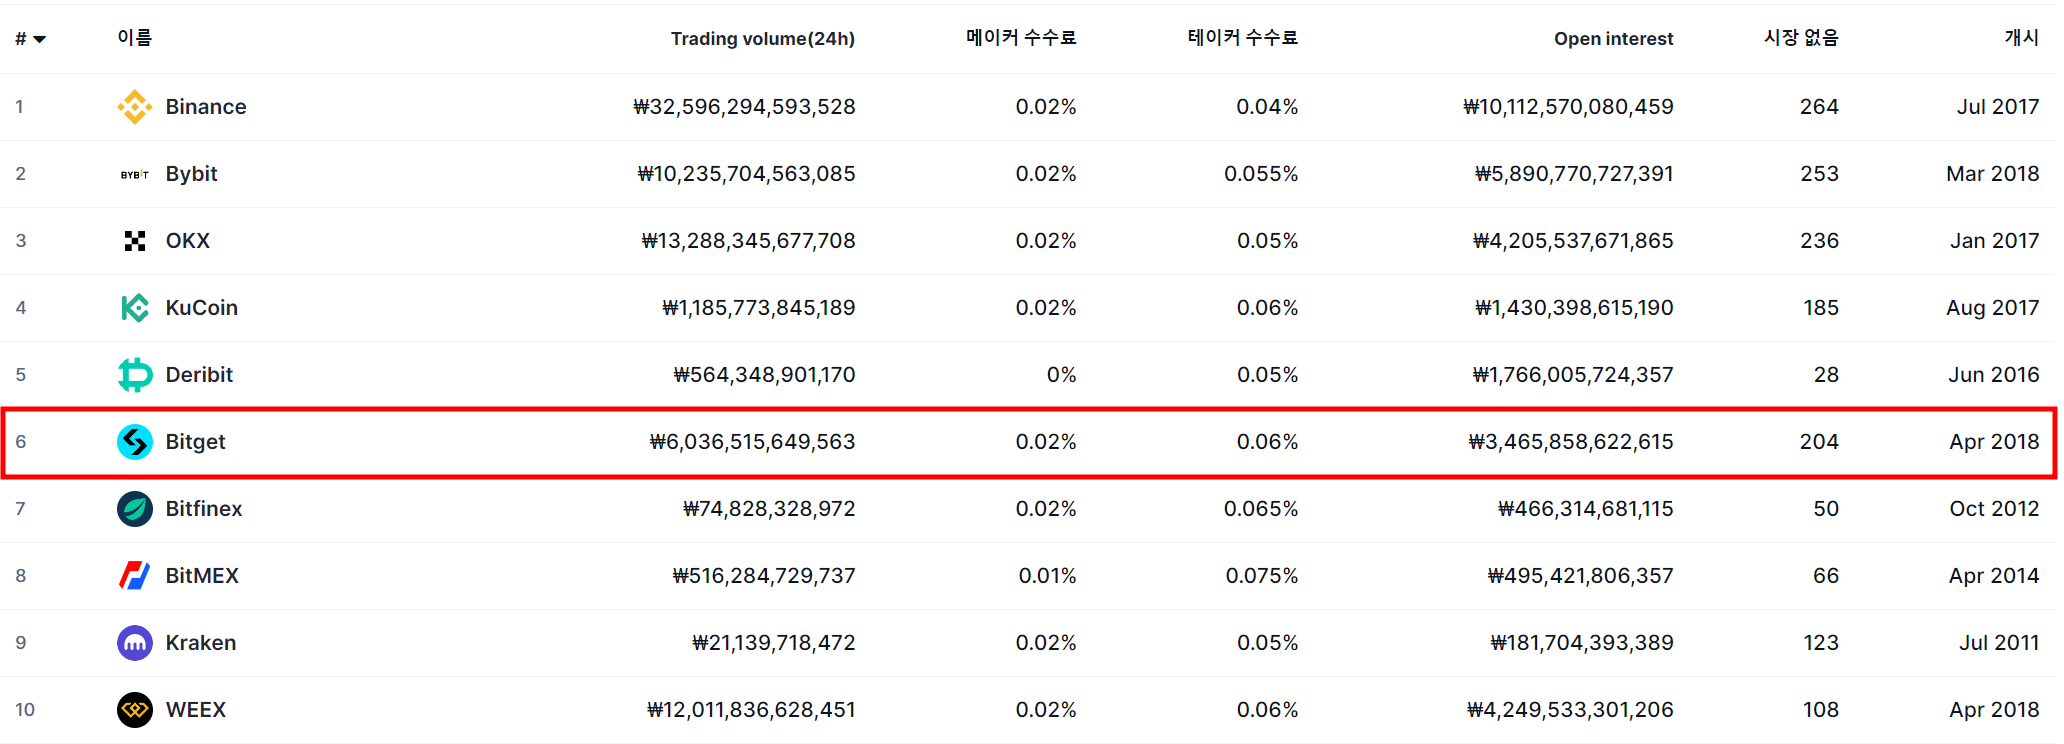Click BitMEX maker fee 0.01%
Screen dimensions: 2064x744
tap(1047, 576)
